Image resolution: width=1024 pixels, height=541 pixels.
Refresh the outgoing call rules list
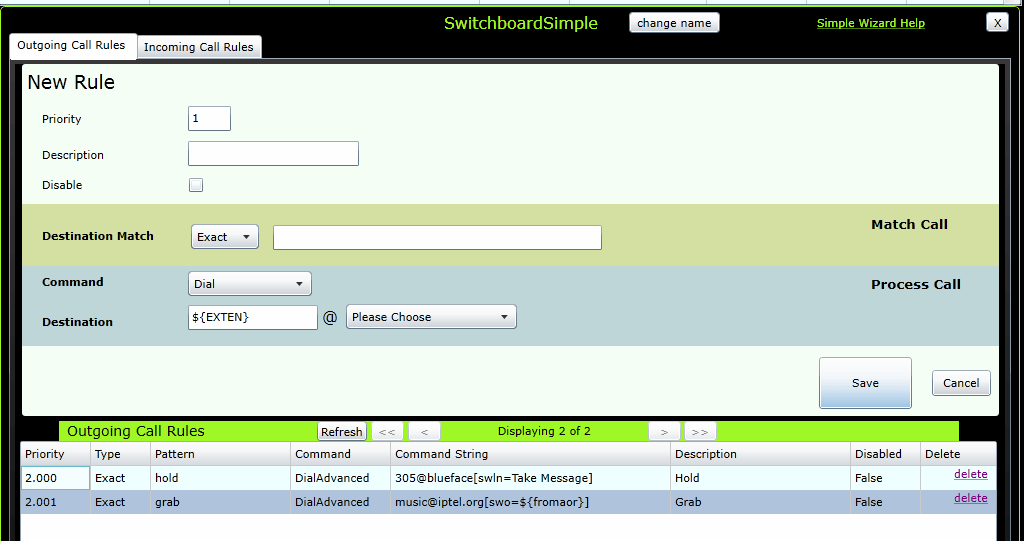(x=342, y=431)
